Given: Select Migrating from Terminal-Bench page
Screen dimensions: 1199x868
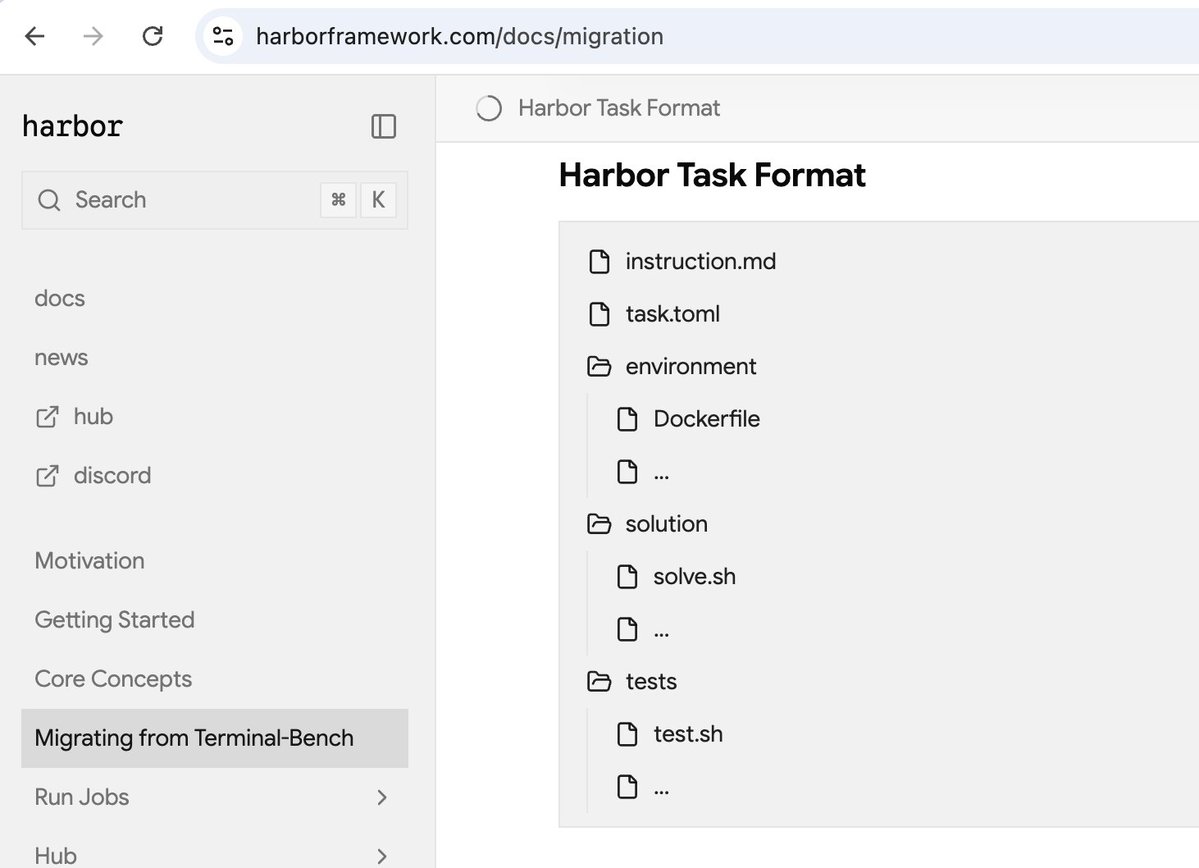Looking at the screenshot, I should coord(215,738).
